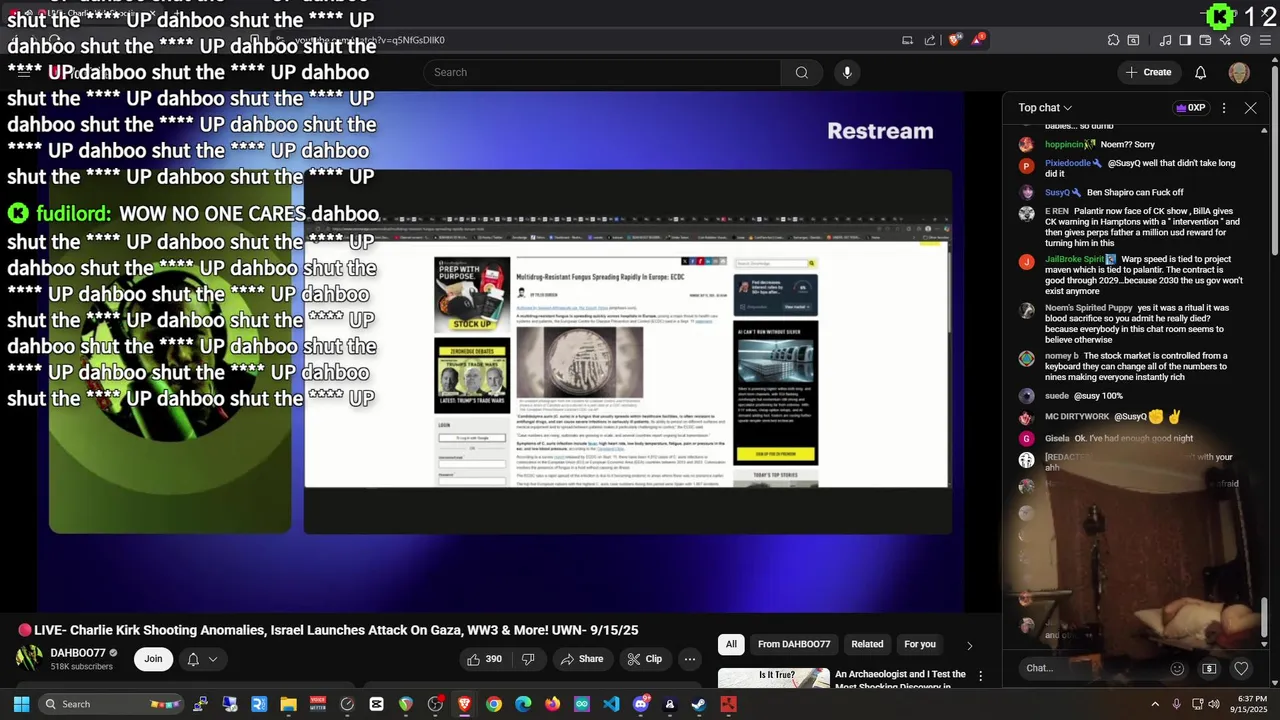This screenshot has width=1280, height=720.
Task: Click JailBroke Spirit username in chat
Action: tap(1075, 259)
